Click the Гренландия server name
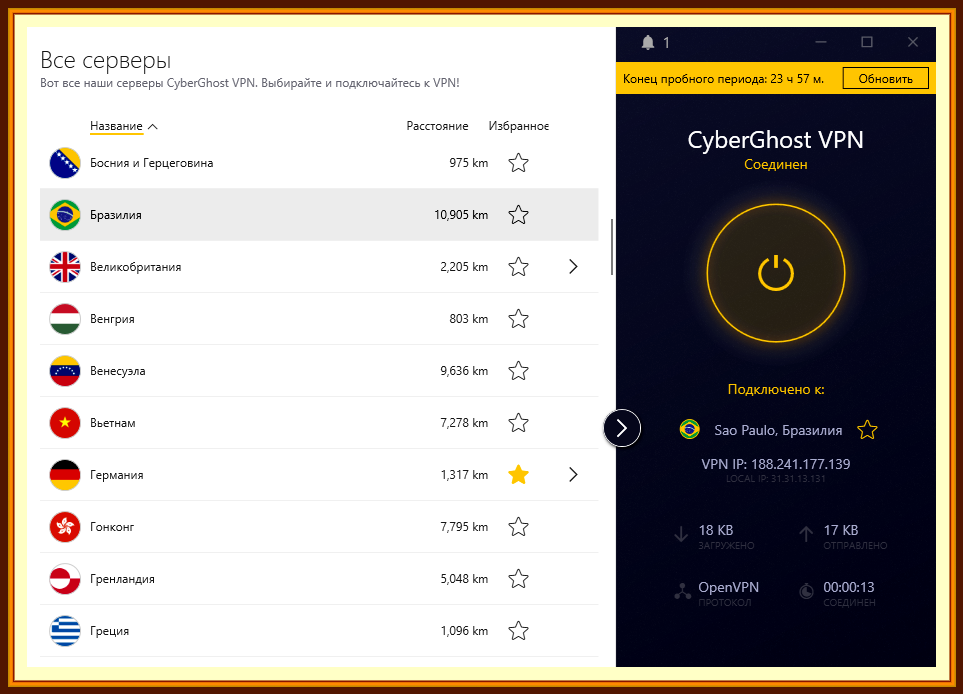Image resolution: width=963 pixels, height=694 pixels. [x=122, y=579]
